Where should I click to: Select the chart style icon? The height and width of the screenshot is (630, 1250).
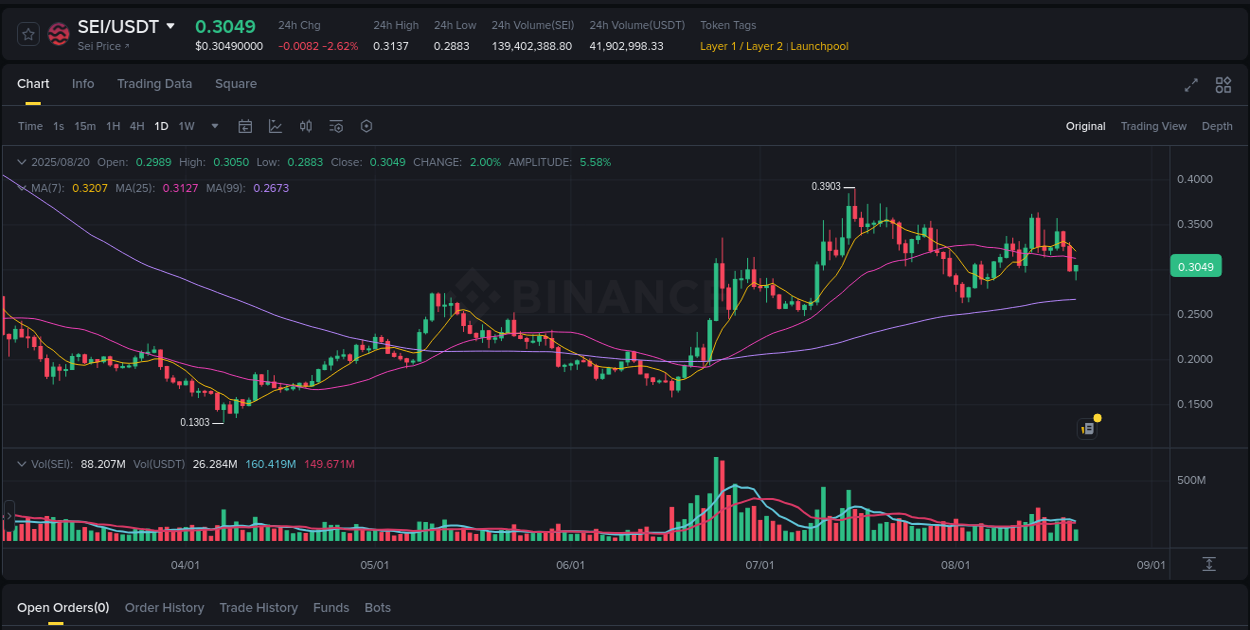275,126
